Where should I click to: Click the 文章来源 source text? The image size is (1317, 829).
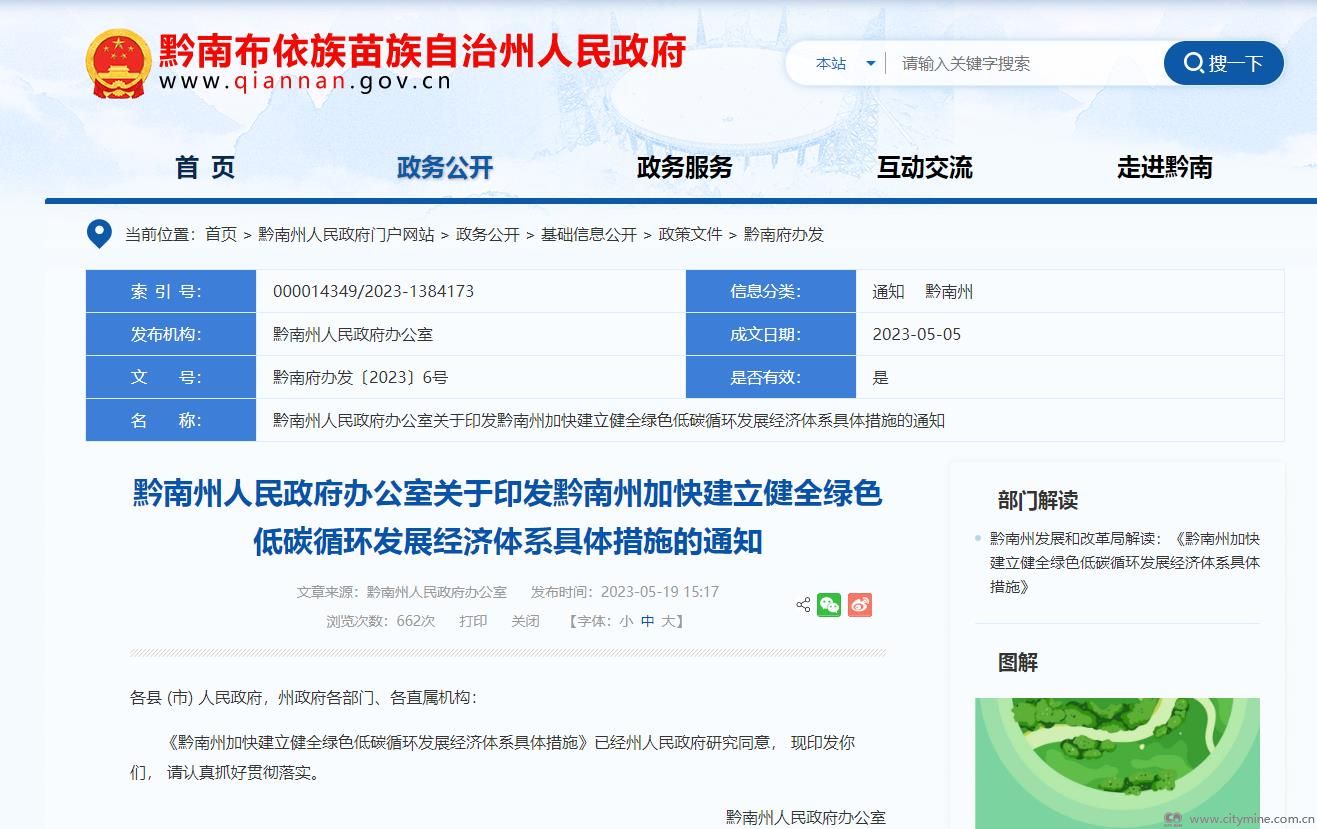point(401,592)
